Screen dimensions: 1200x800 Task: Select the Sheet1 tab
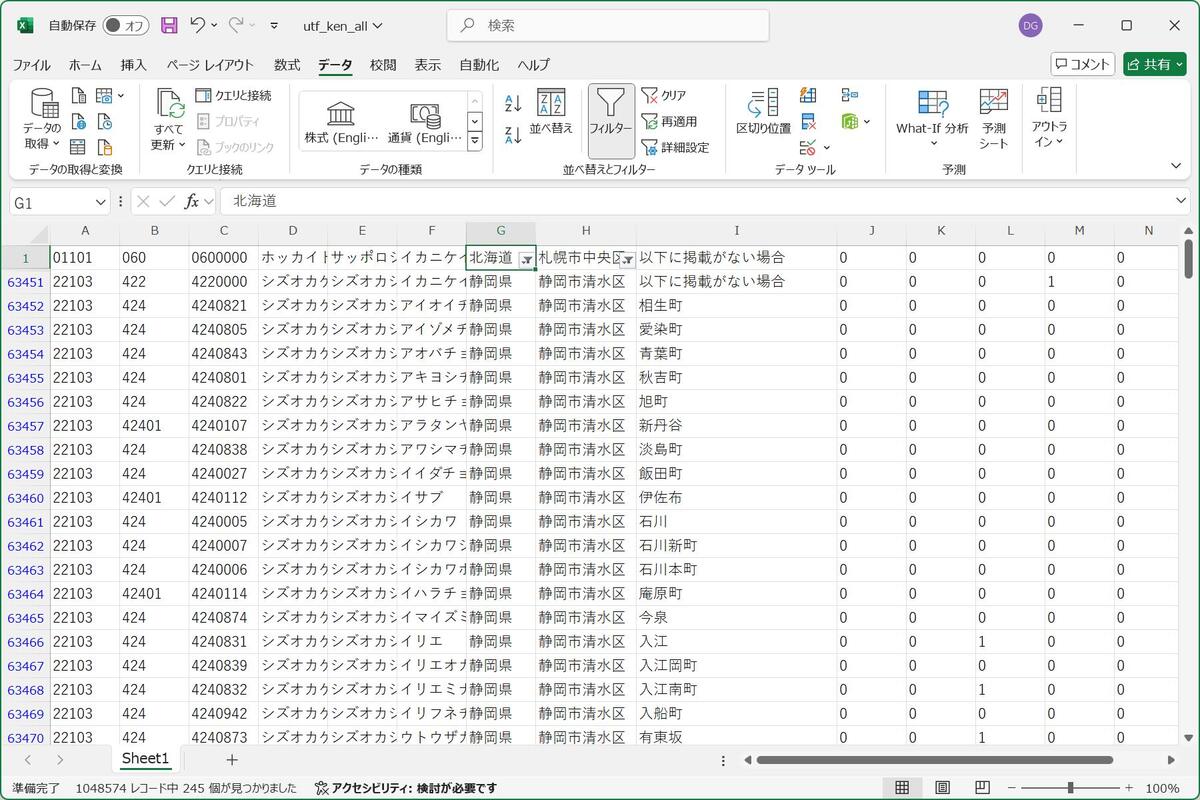[146, 759]
